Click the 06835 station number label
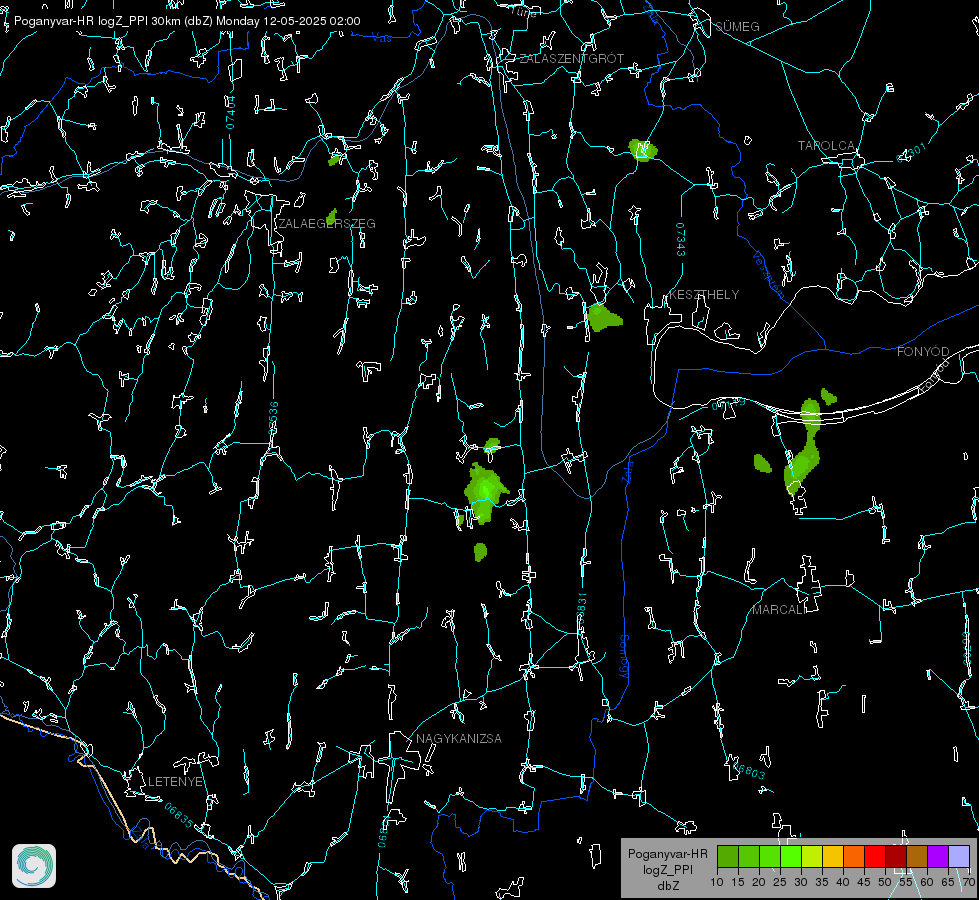The width and height of the screenshot is (979, 900). click(179, 816)
